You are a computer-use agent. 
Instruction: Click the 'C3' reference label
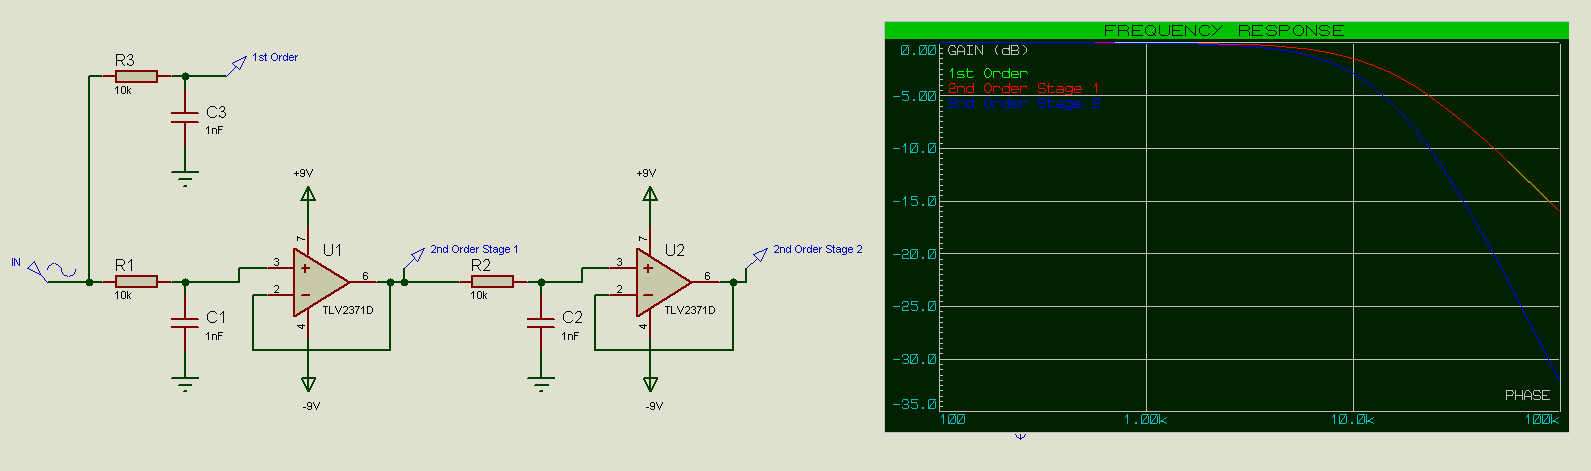pyautogui.click(x=216, y=112)
